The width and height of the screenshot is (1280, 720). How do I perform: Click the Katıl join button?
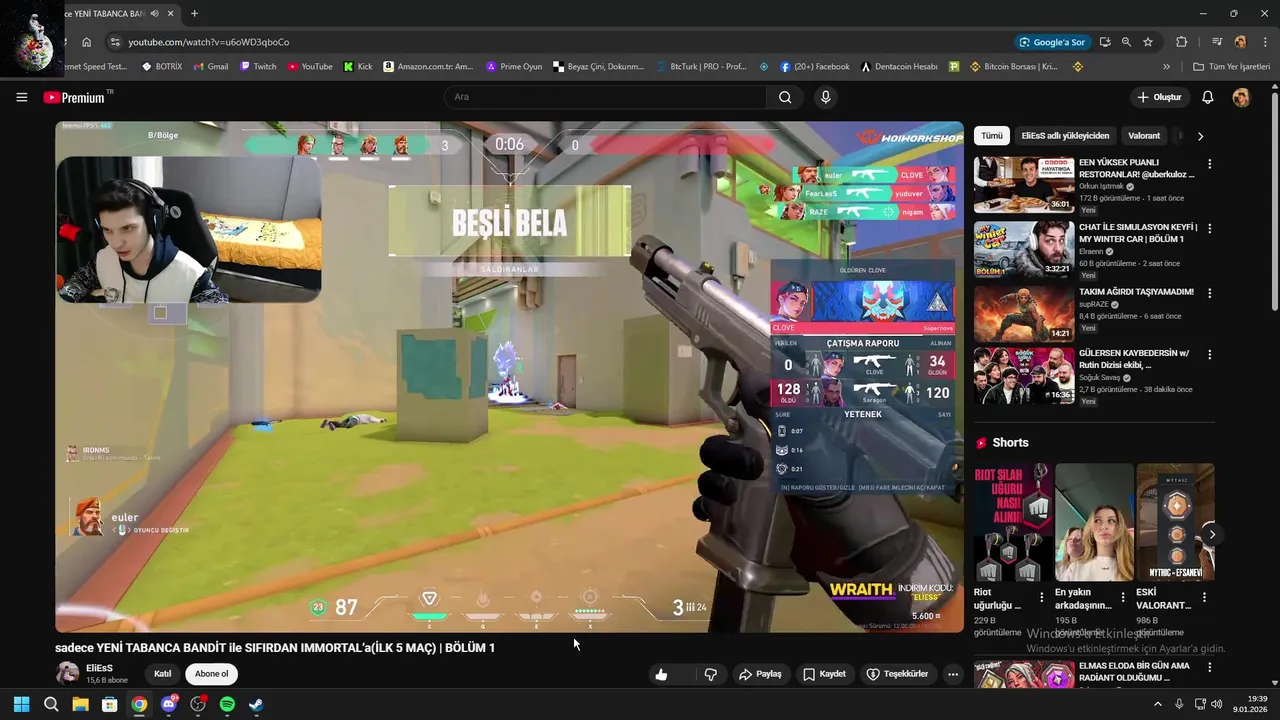click(x=162, y=674)
